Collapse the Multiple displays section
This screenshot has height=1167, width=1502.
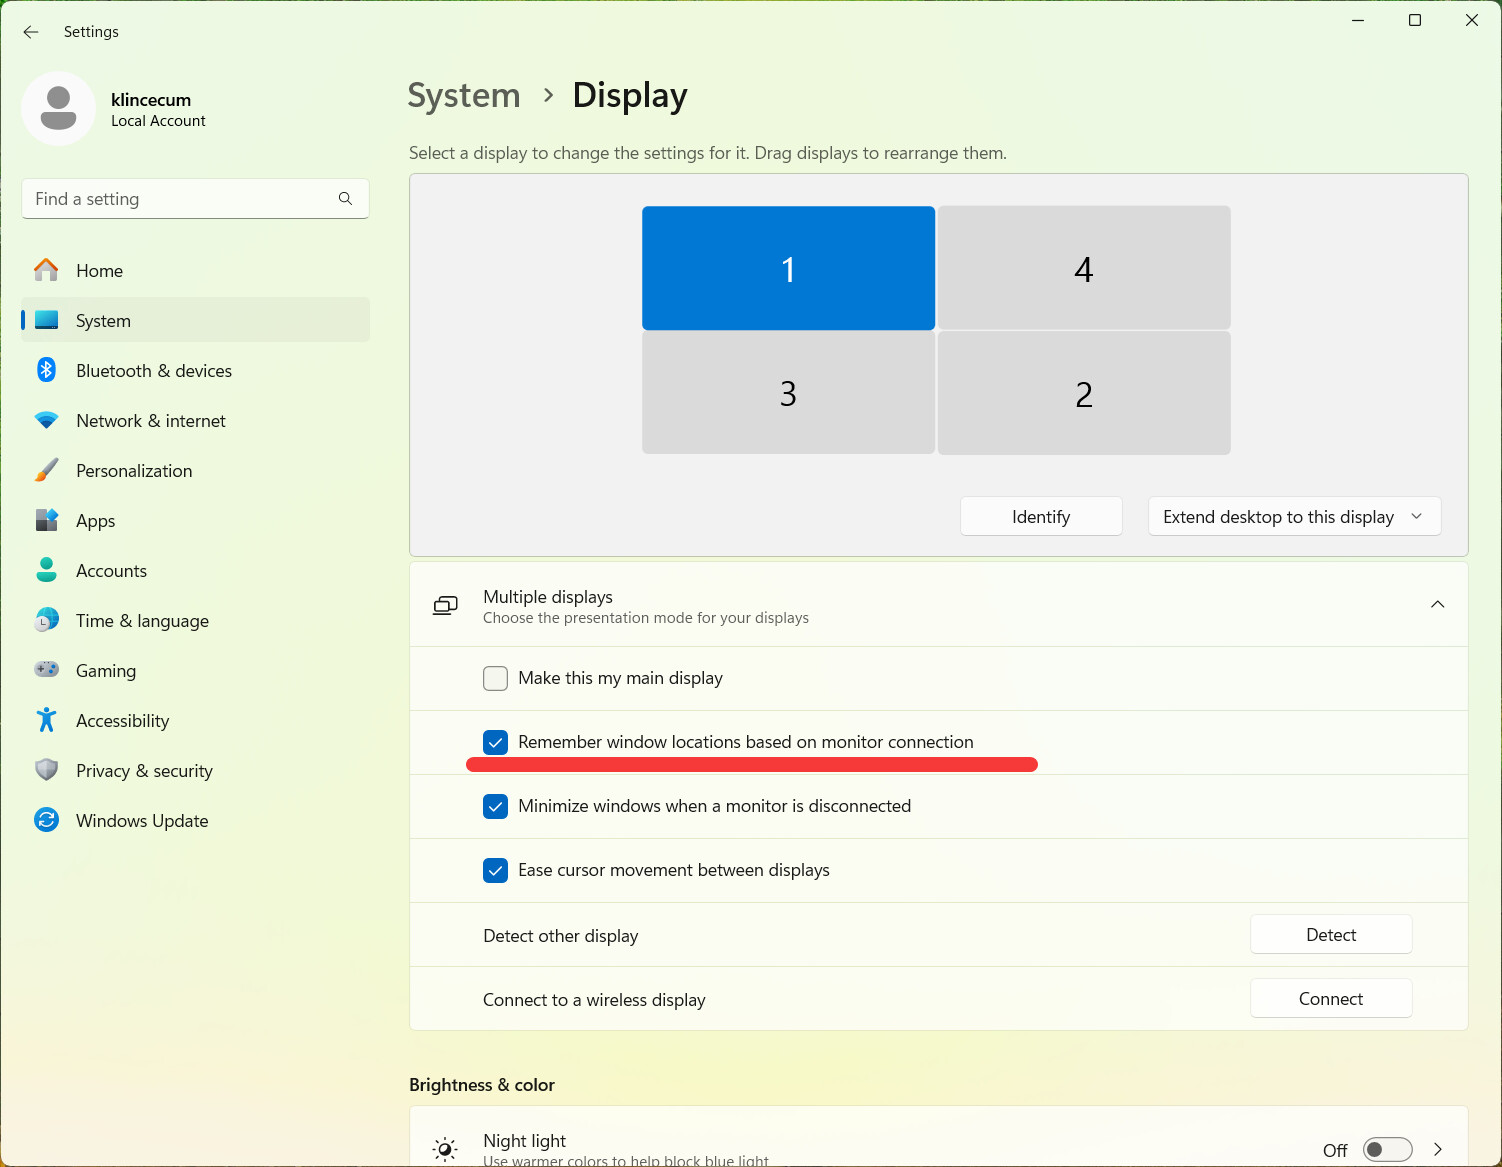click(1437, 604)
